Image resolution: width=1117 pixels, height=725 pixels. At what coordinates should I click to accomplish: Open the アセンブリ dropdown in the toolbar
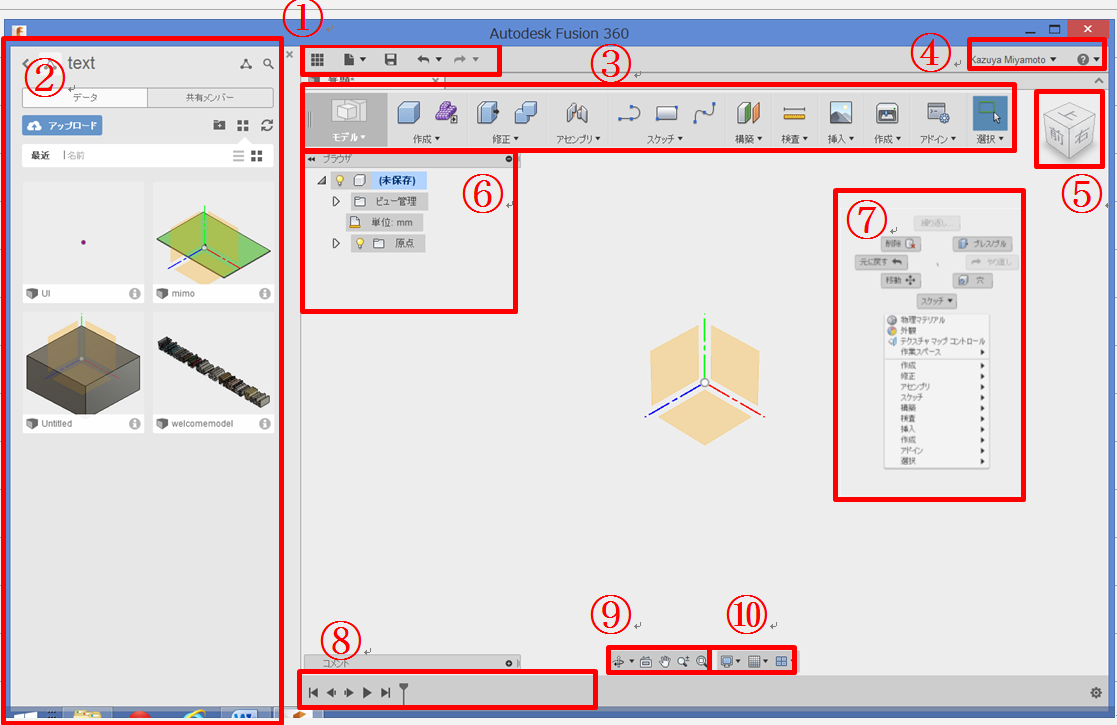pyautogui.click(x=578, y=139)
